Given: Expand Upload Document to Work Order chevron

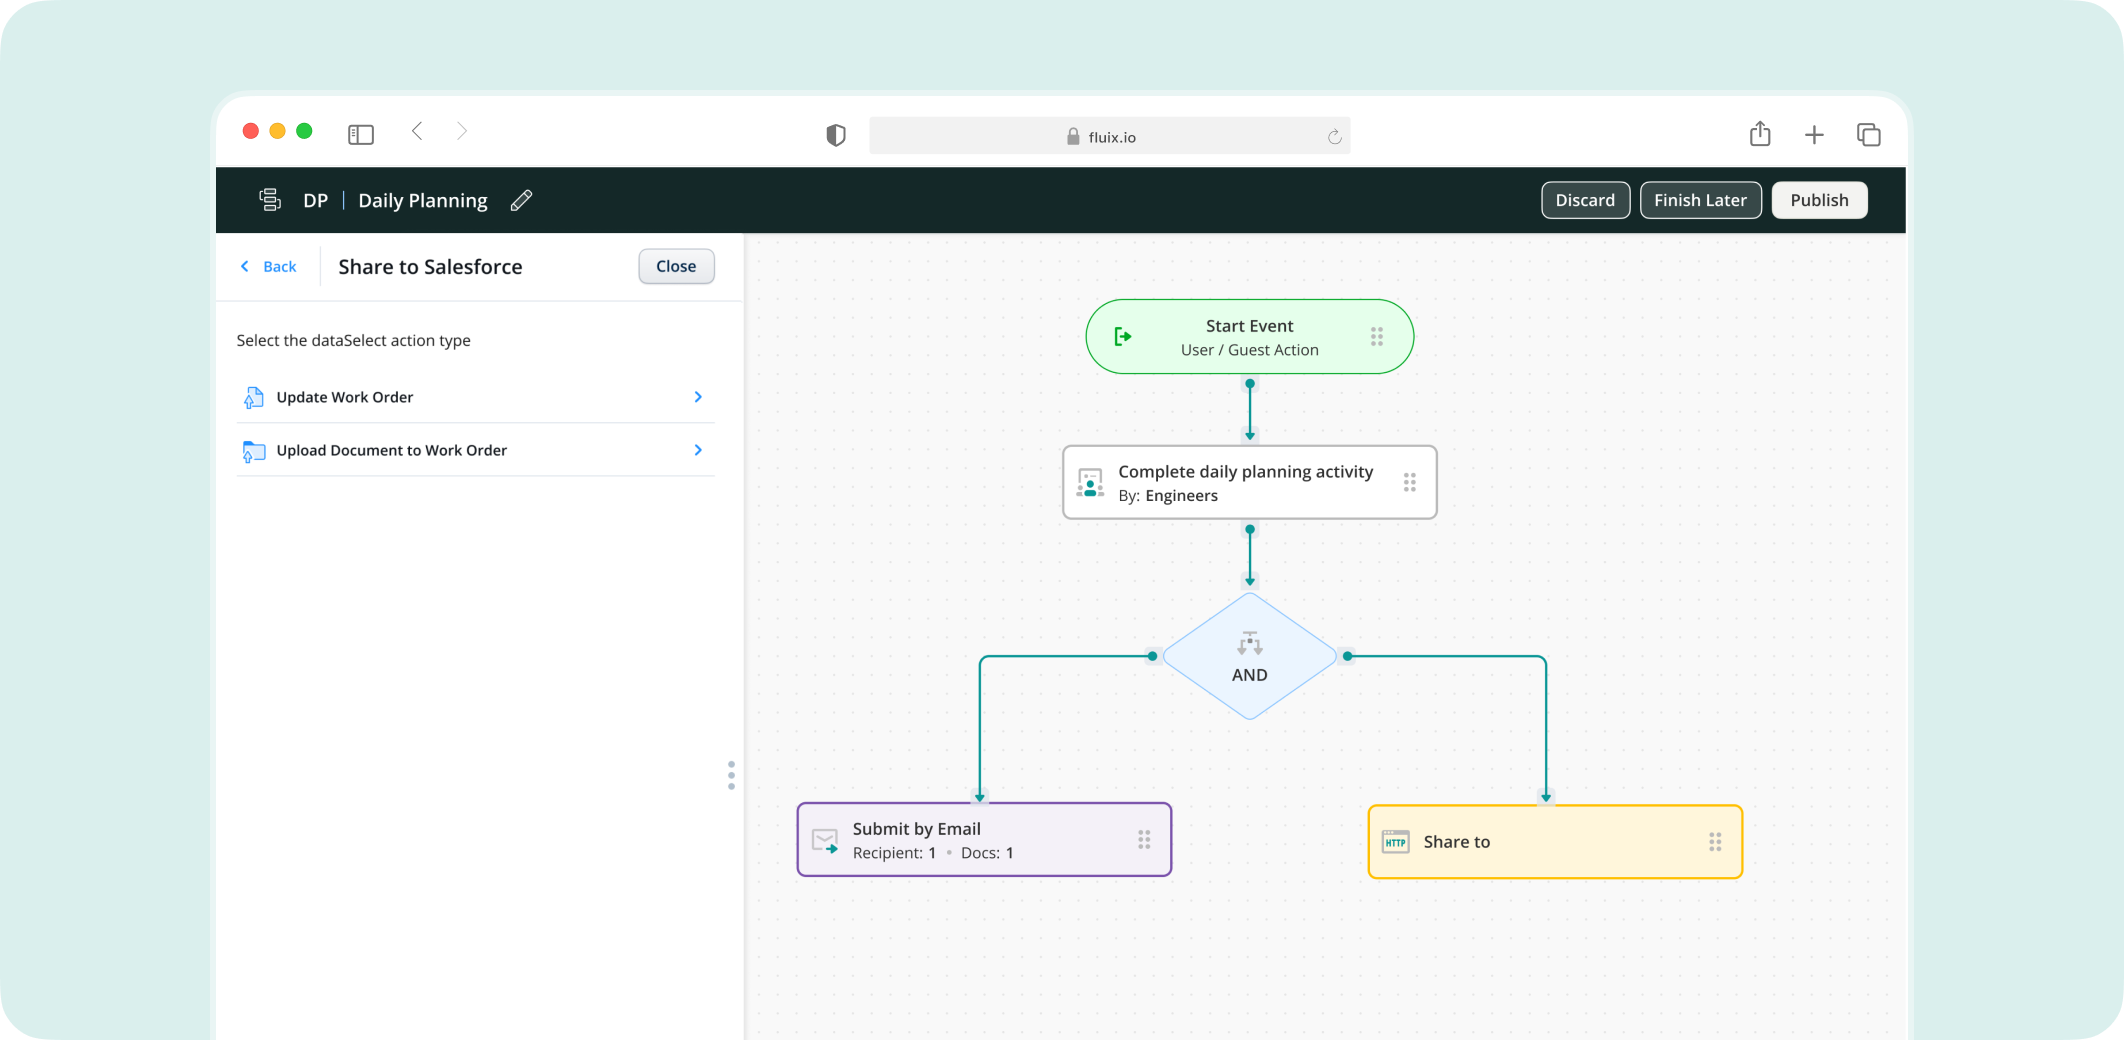Looking at the screenshot, I should [698, 450].
